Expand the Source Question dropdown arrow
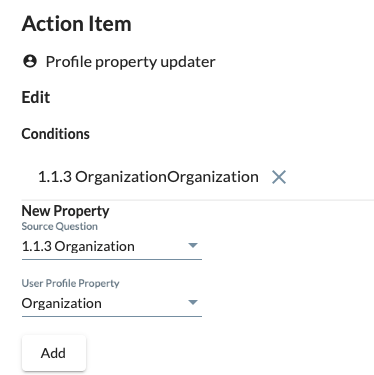This screenshot has height=375, width=374. pos(193,246)
